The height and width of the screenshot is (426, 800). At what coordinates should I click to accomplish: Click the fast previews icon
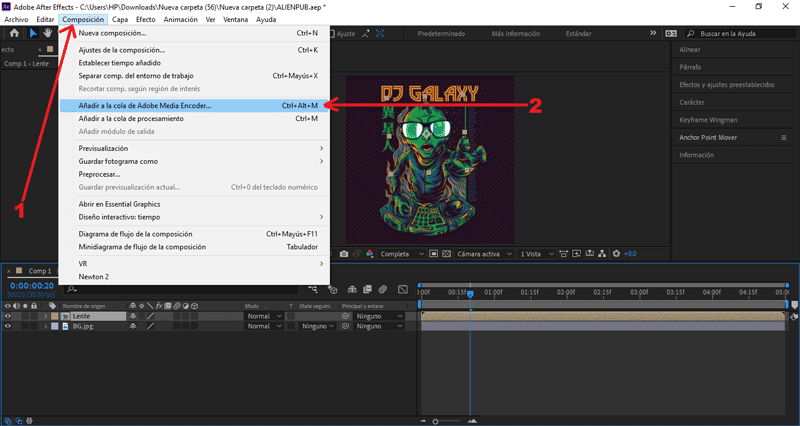(x=577, y=254)
